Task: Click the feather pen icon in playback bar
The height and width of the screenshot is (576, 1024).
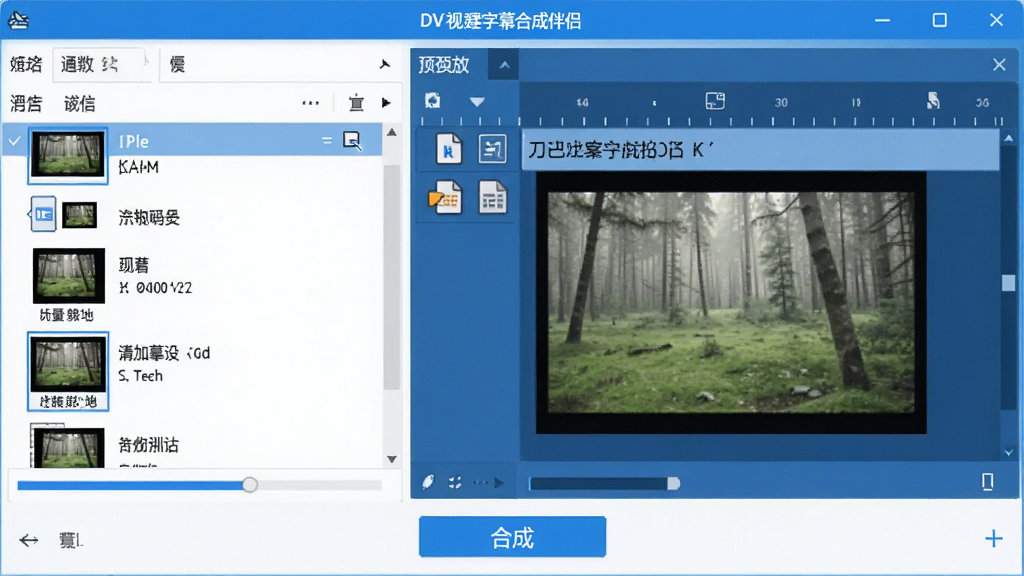Action: pyautogui.click(x=428, y=483)
